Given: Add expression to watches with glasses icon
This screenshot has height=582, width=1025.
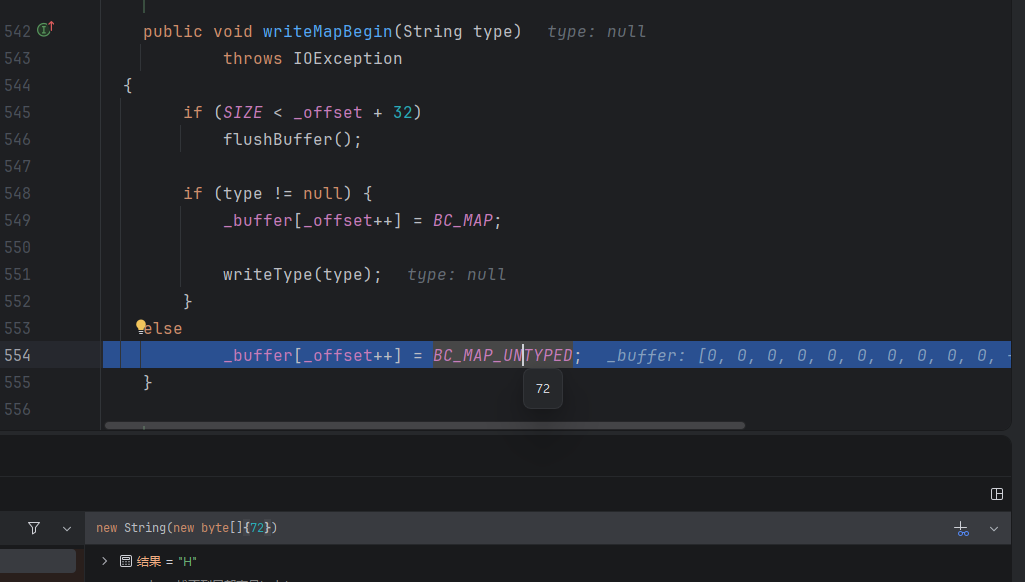Looking at the screenshot, I should pos(961,528).
